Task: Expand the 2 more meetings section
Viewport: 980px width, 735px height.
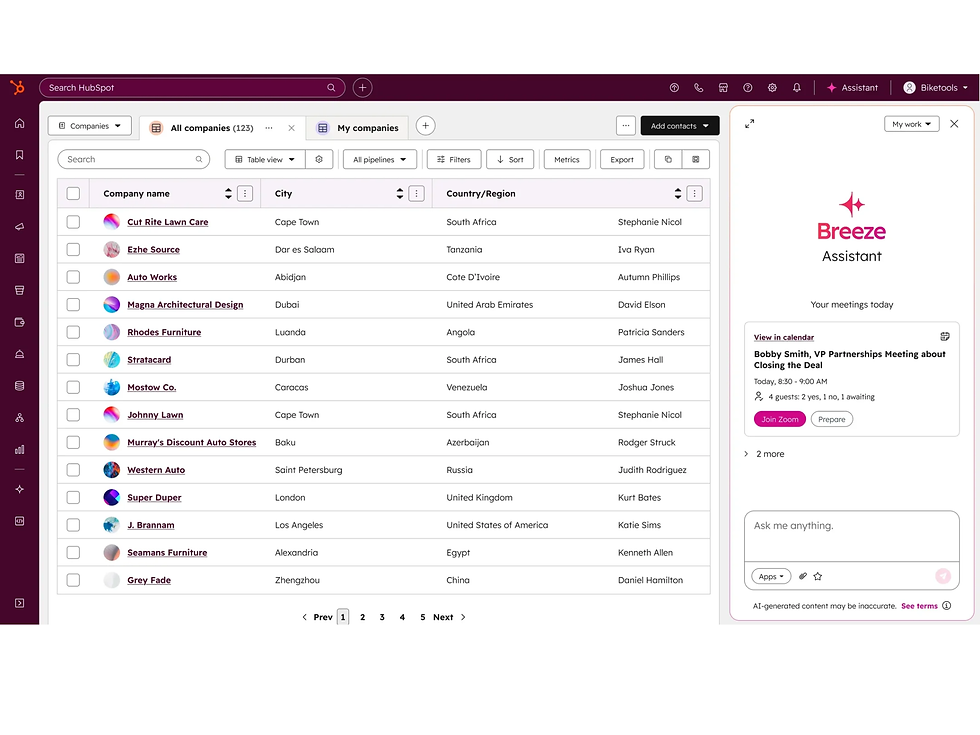Action: (x=764, y=454)
